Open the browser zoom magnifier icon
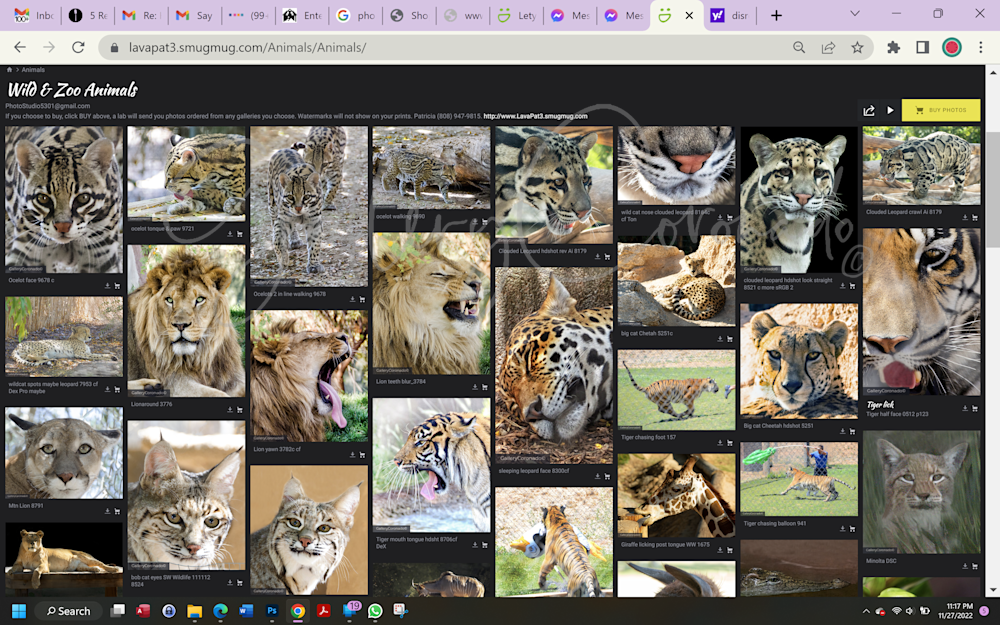 tap(799, 47)
